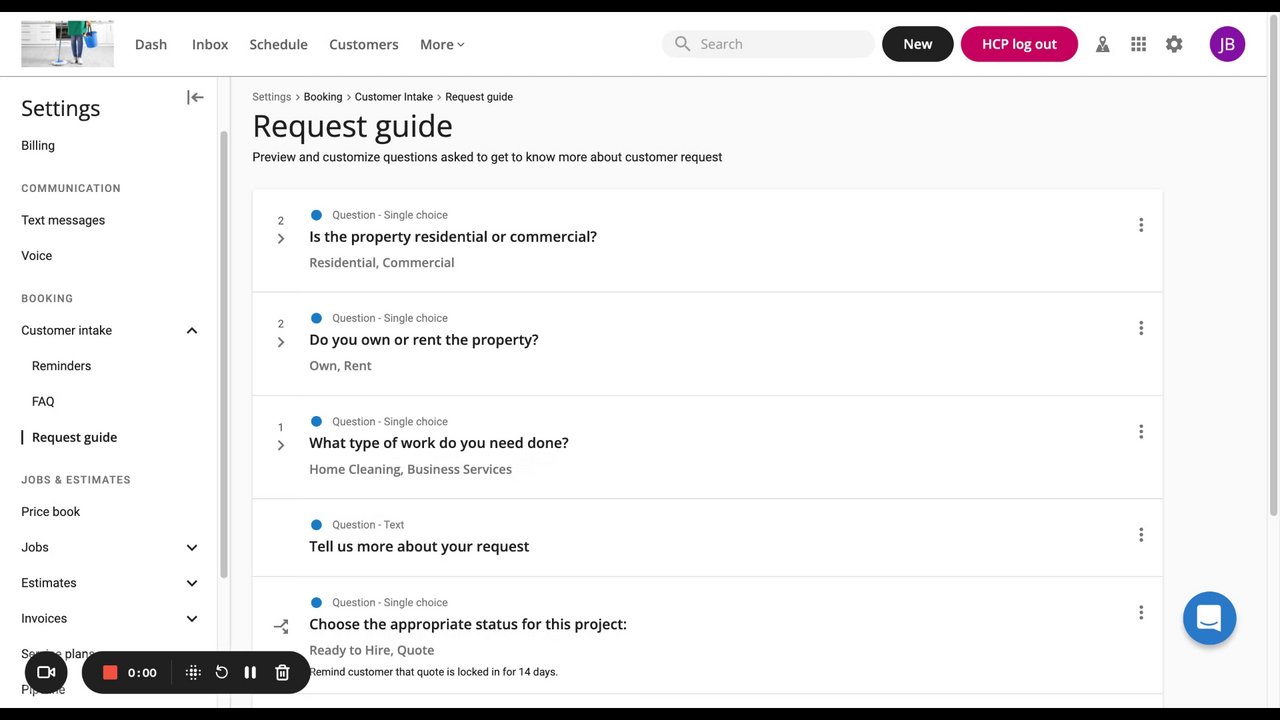Open the settings gear icon
1280x720 pixels.
[x=1174, y=44]
